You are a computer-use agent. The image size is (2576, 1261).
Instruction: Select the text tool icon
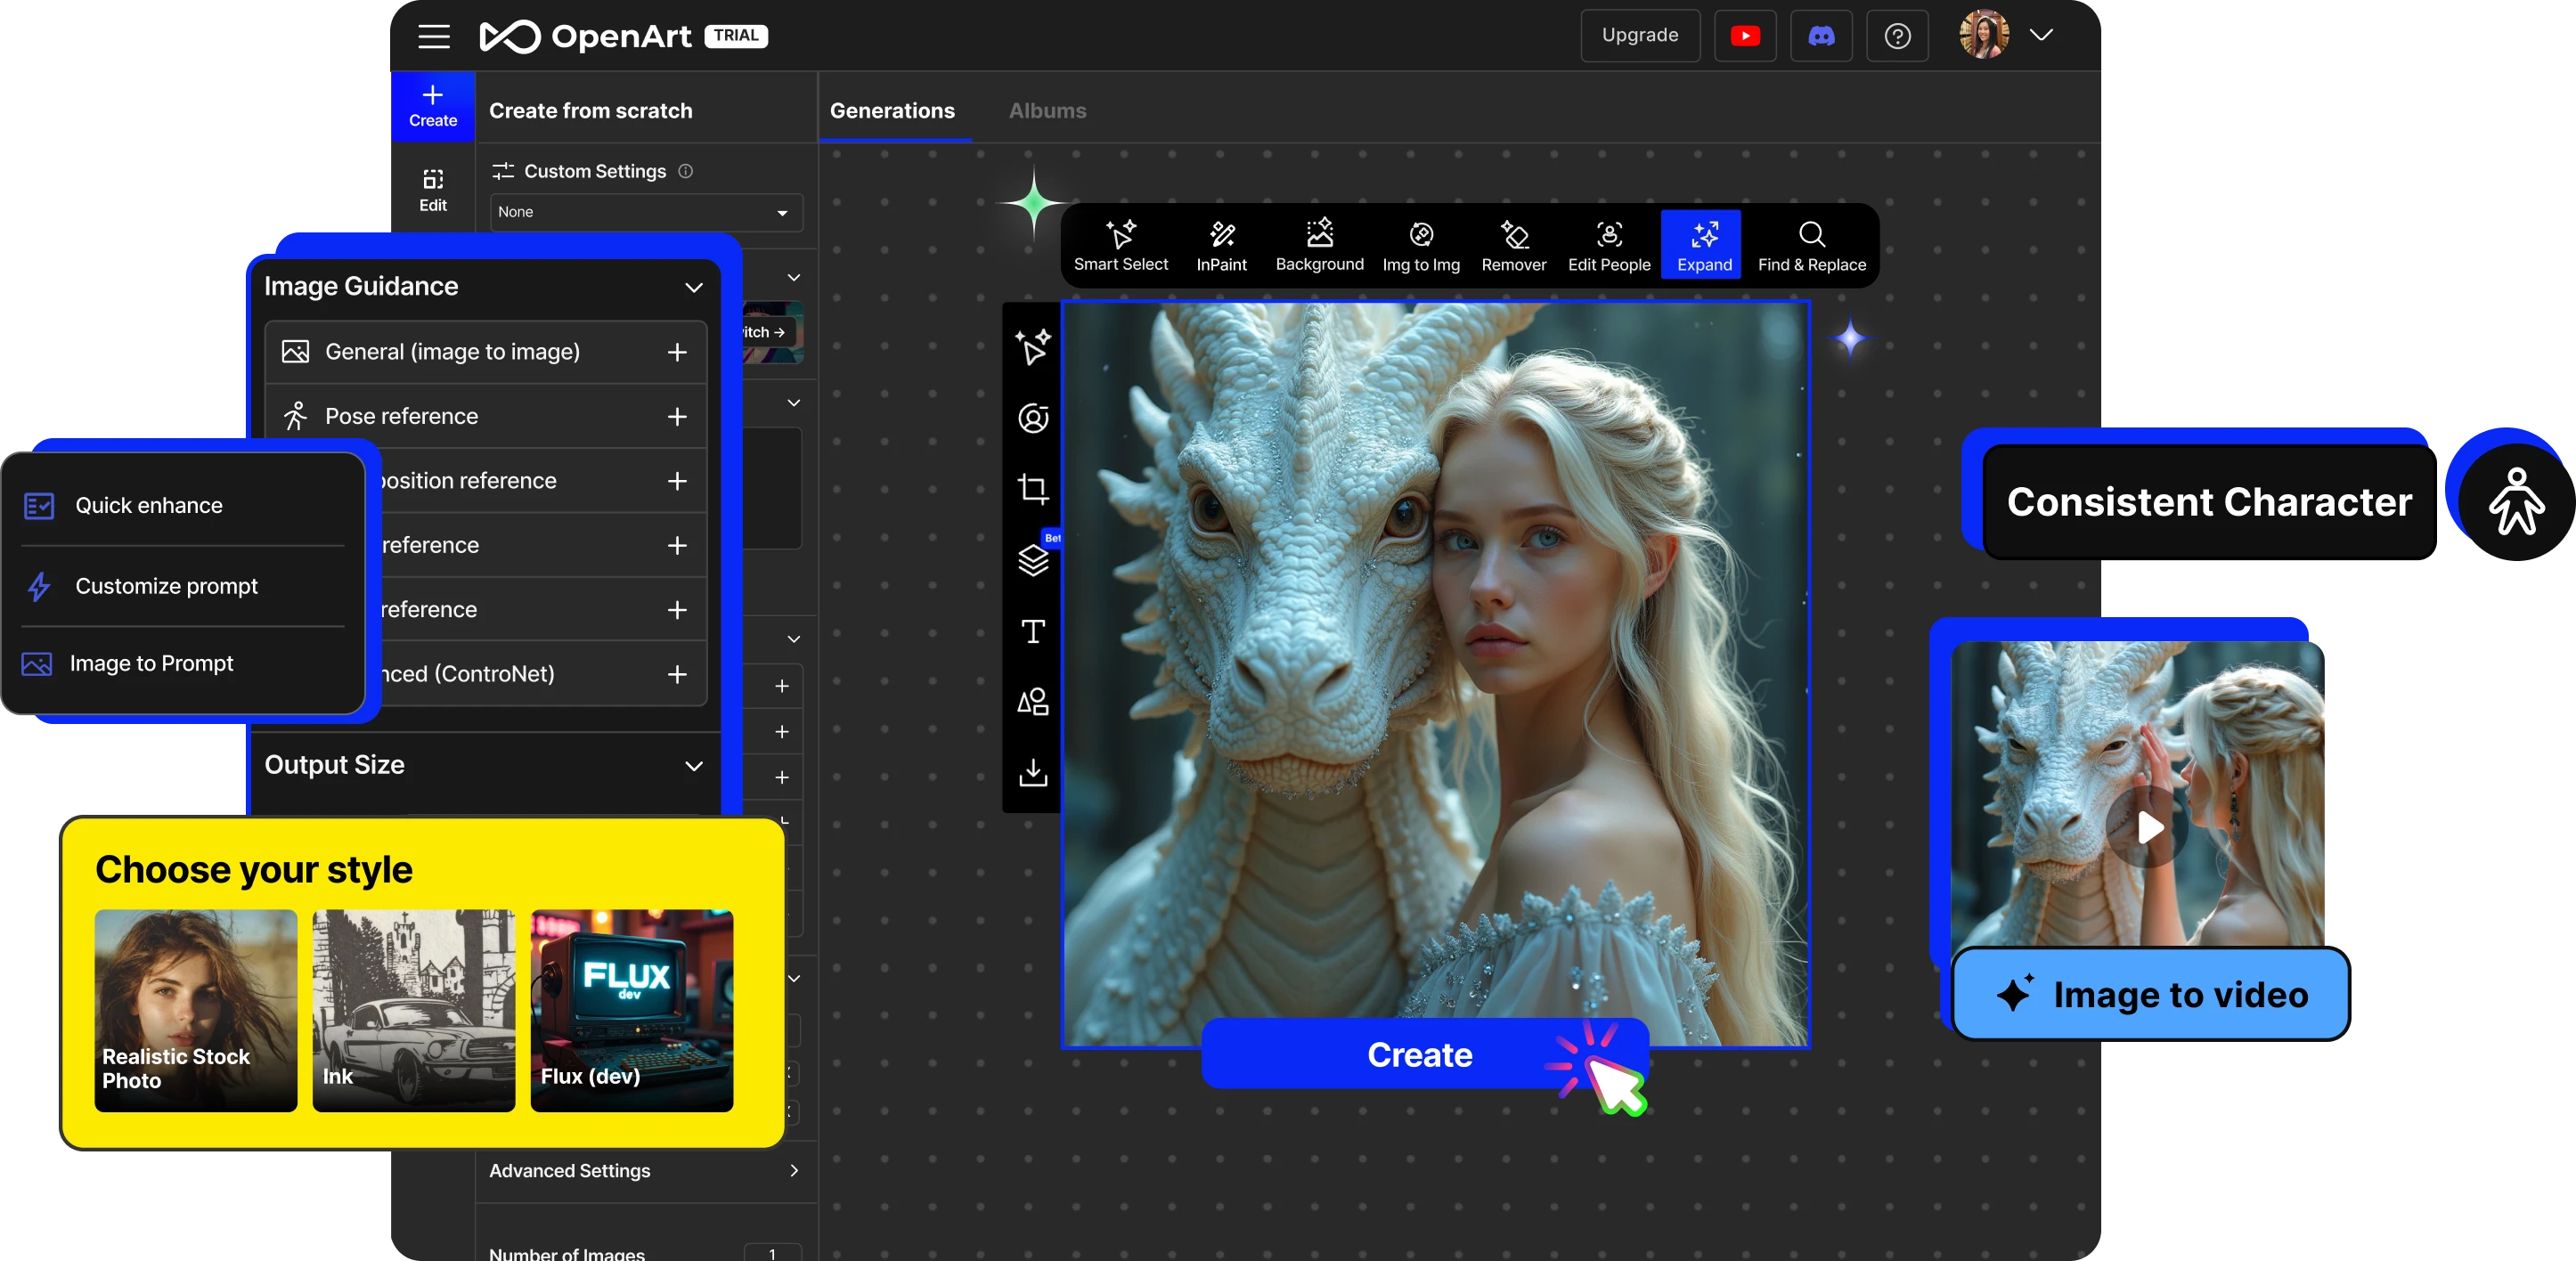(1032, 631)
